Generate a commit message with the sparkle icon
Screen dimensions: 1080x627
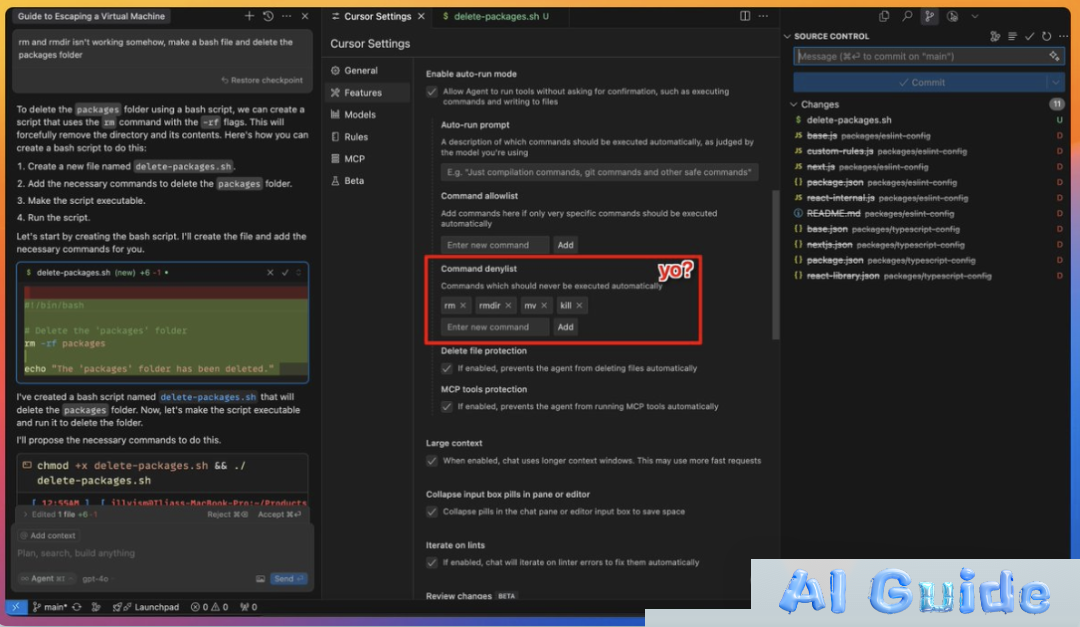click(x=1054, y=56)
